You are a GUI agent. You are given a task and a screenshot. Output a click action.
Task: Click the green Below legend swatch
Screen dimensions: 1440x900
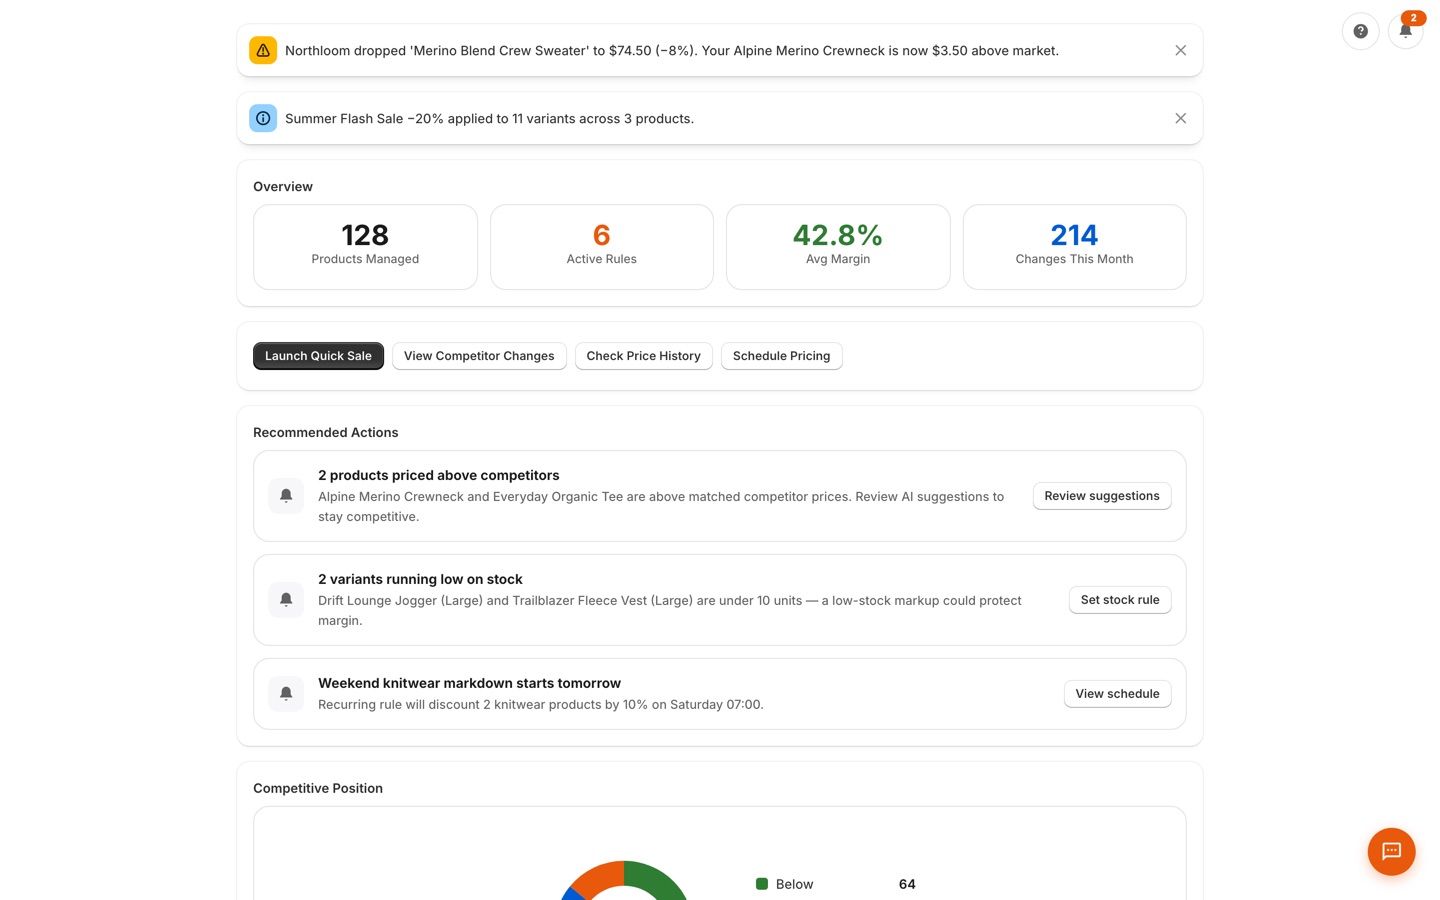pos(762,884)
